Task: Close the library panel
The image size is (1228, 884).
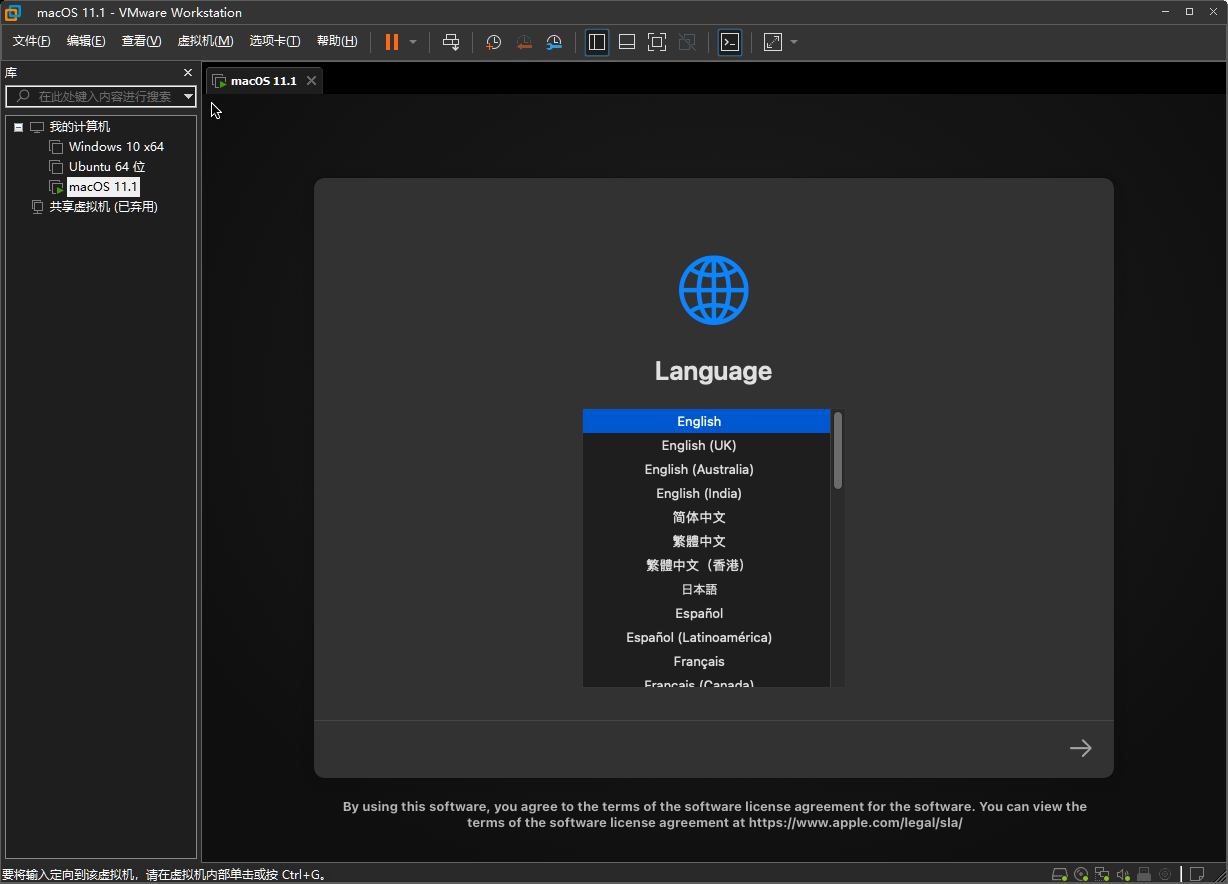Action: tap(188, 73)
